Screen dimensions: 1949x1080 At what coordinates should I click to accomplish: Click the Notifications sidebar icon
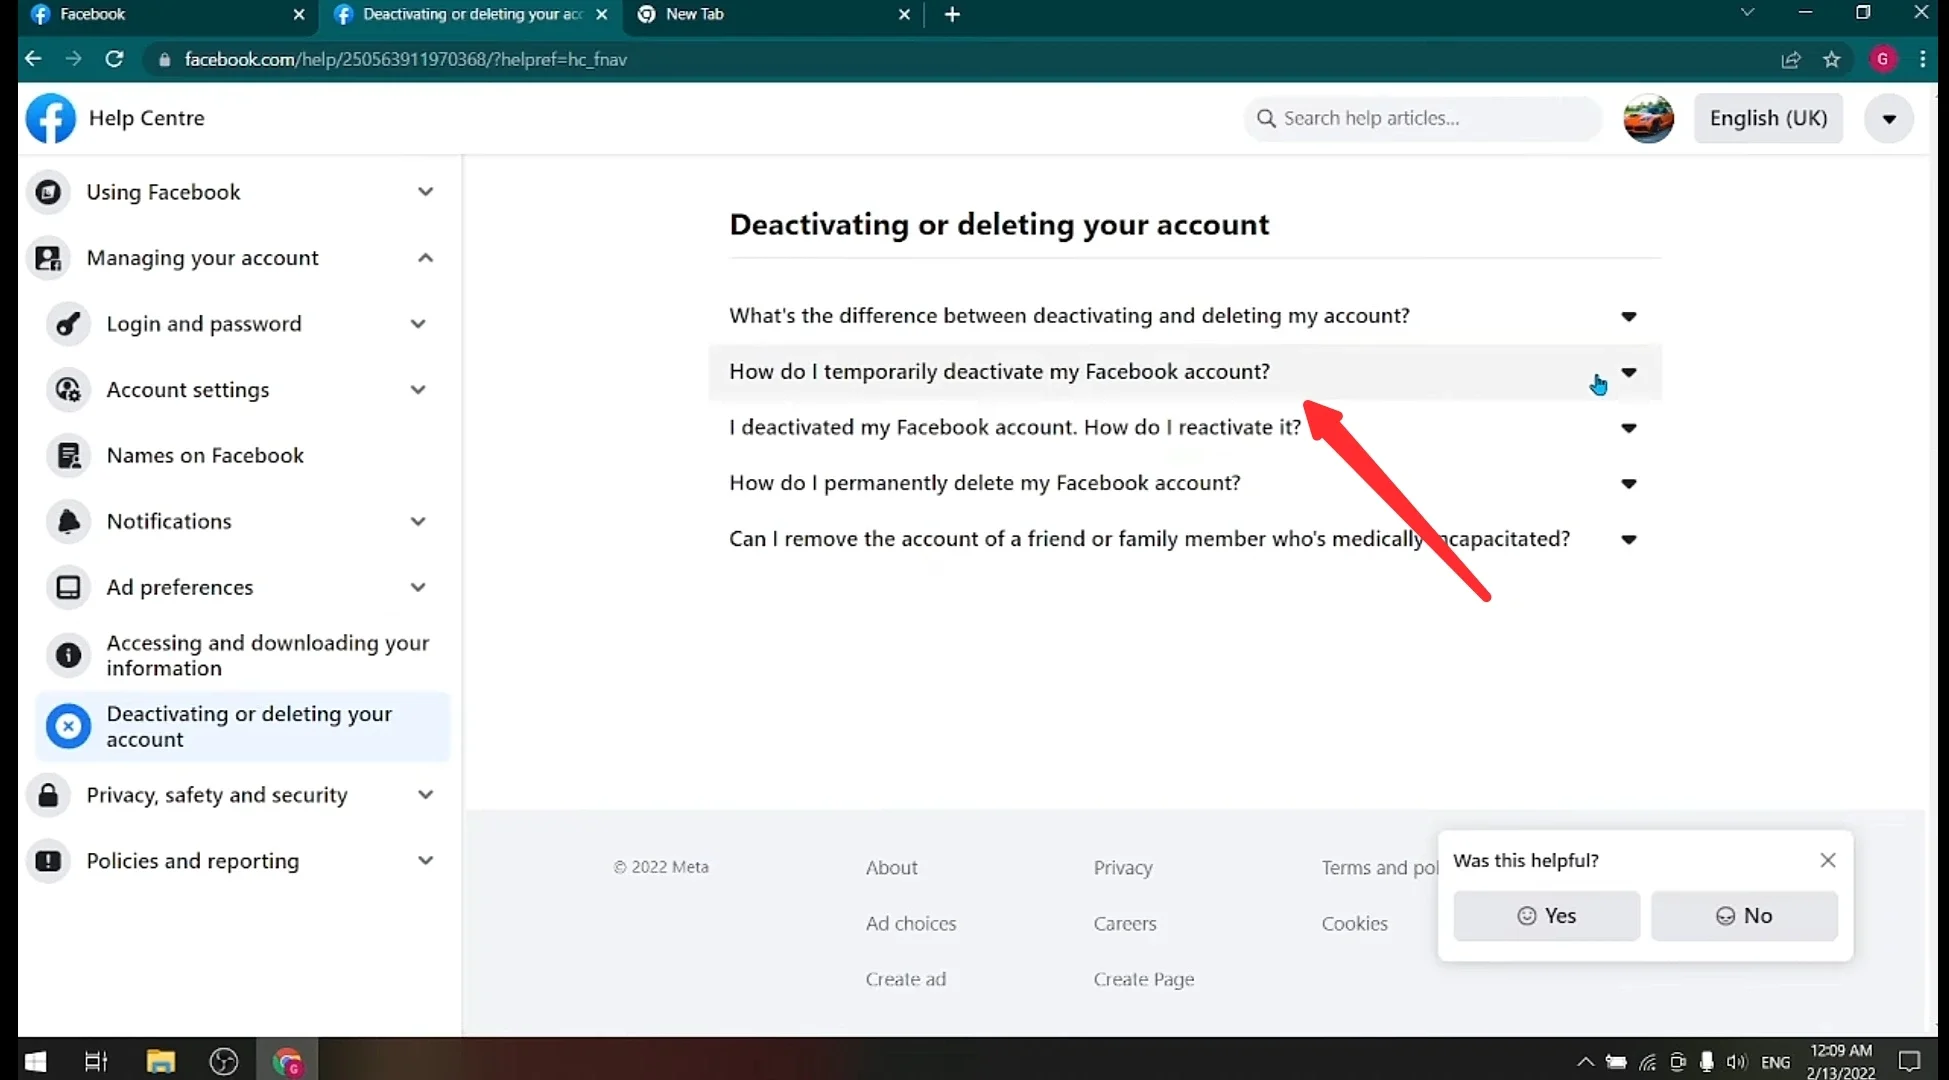tap(69, 521)
